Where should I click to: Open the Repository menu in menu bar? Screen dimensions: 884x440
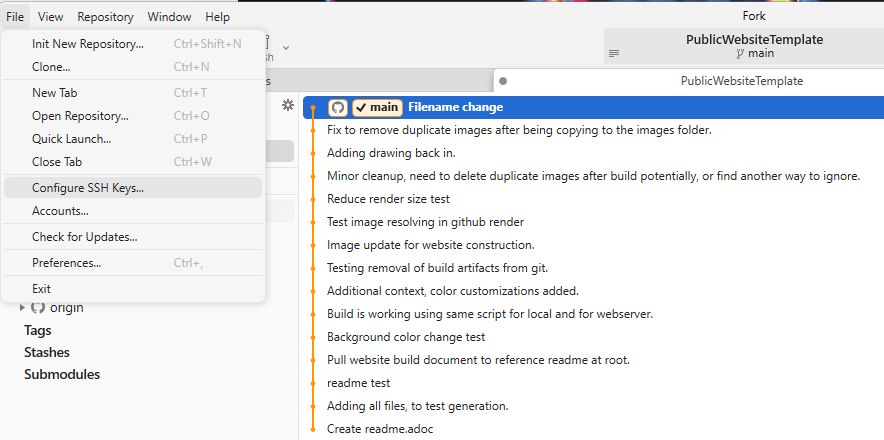(x=105, y=17)
